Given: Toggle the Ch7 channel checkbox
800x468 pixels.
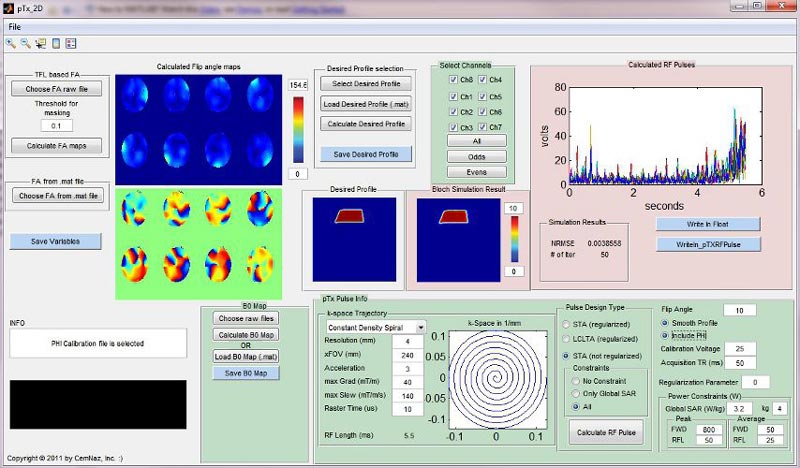Looking at the screenshot, I should click(482, 127).
